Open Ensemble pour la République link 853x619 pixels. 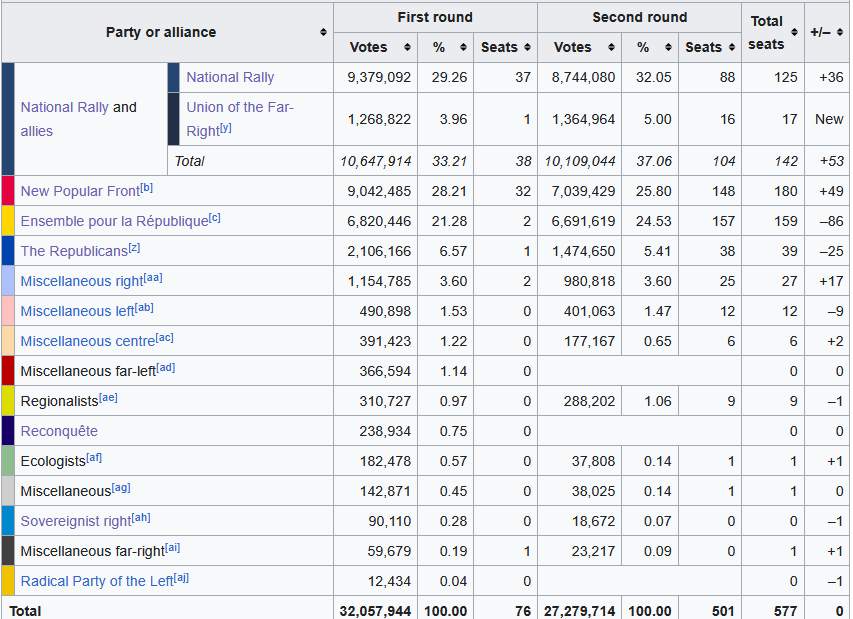pos(114,221)
